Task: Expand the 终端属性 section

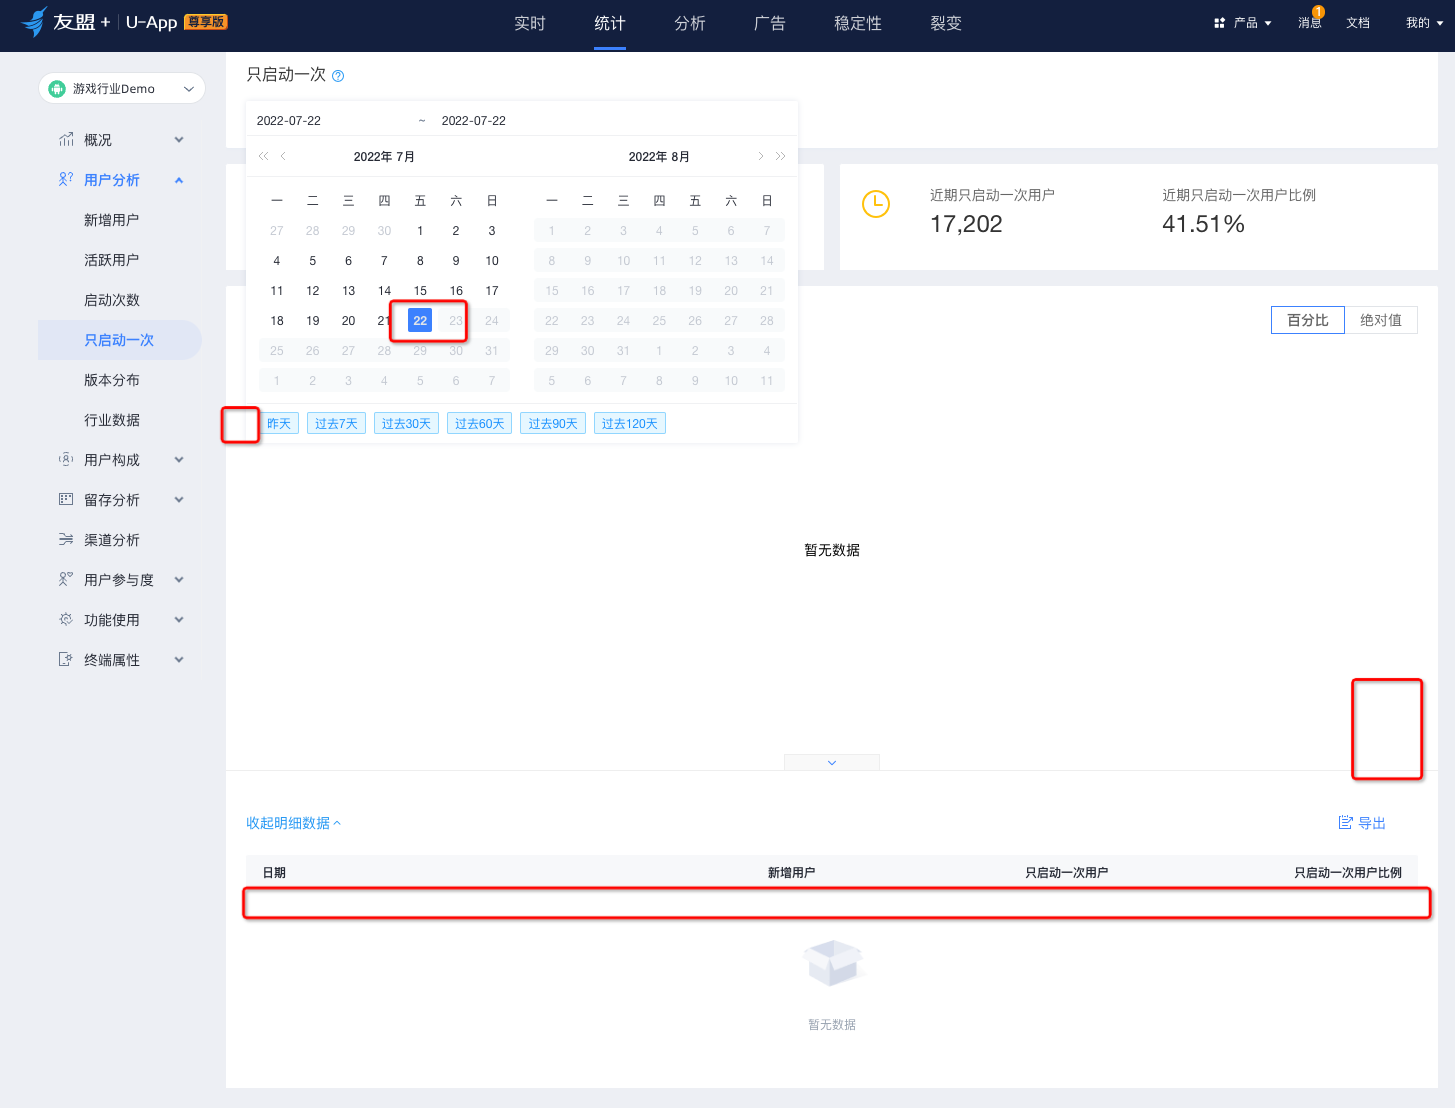Action: pyautogui.click(x=179, y=660)
